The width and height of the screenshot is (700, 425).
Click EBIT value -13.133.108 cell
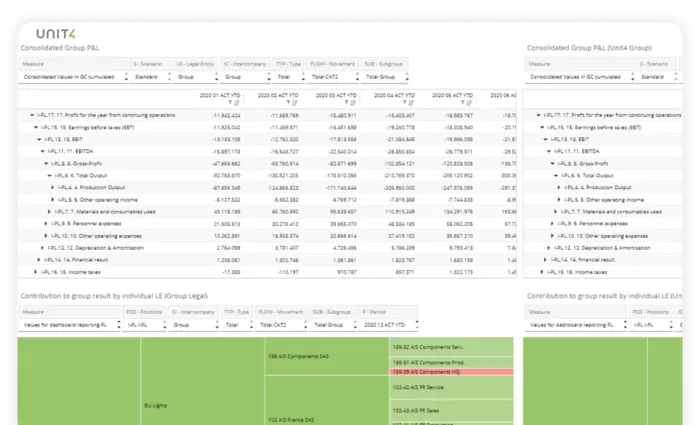[x=226, y=139]
